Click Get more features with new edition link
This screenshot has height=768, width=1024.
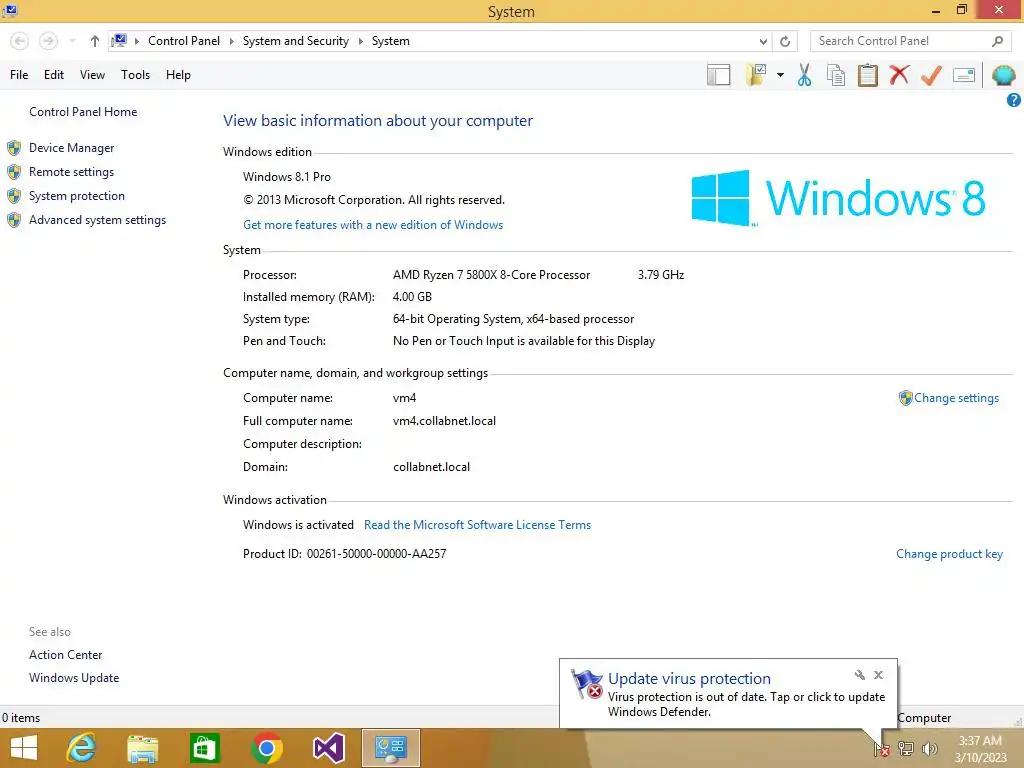click(x=373, y=225)
